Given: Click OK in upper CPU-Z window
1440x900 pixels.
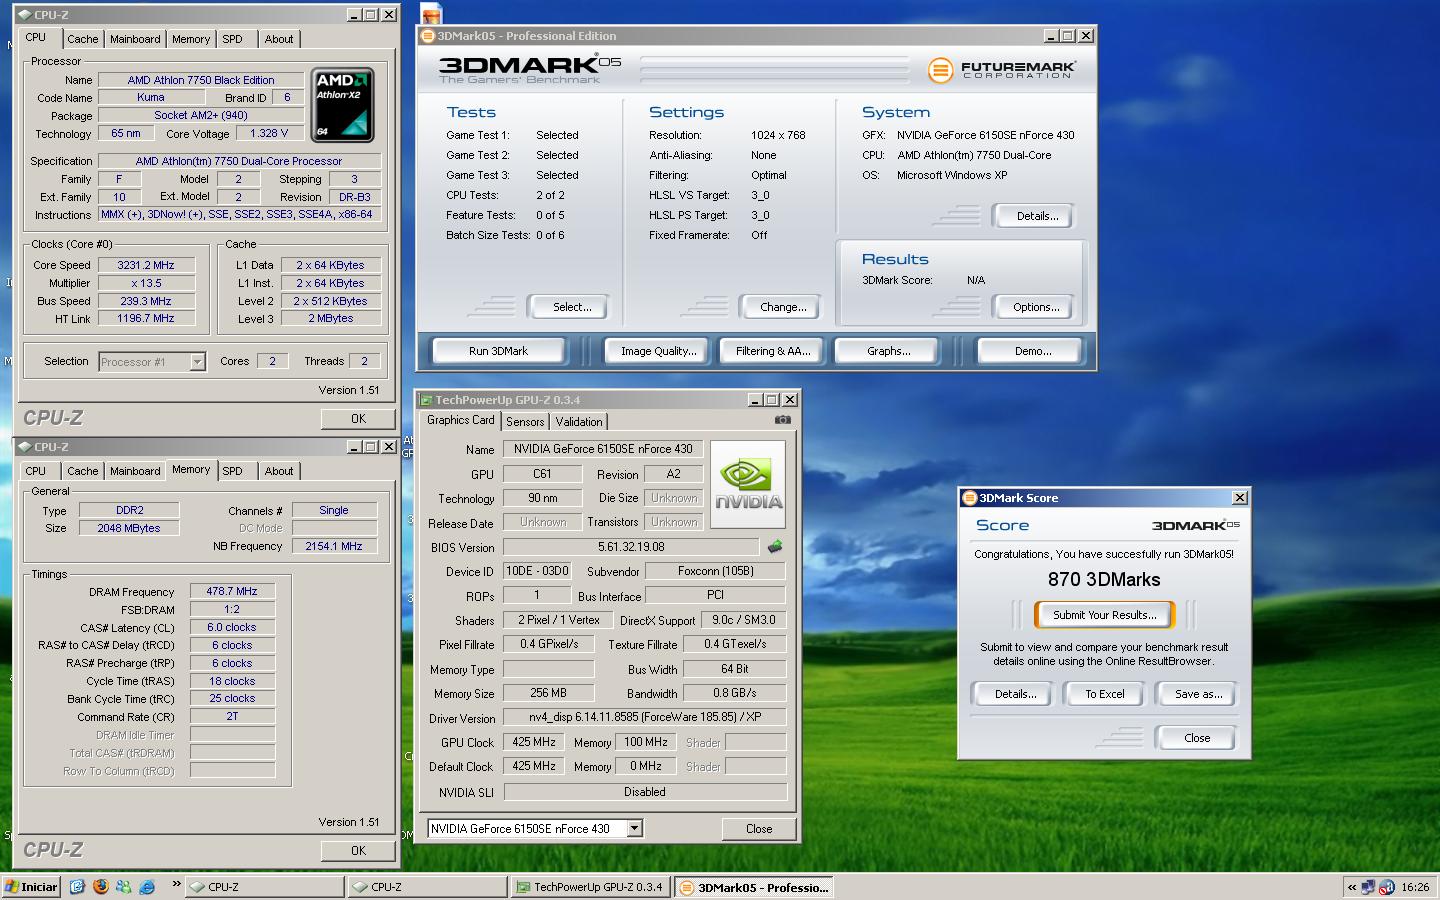Looking at the screenshot, I should tap(358, 419).
